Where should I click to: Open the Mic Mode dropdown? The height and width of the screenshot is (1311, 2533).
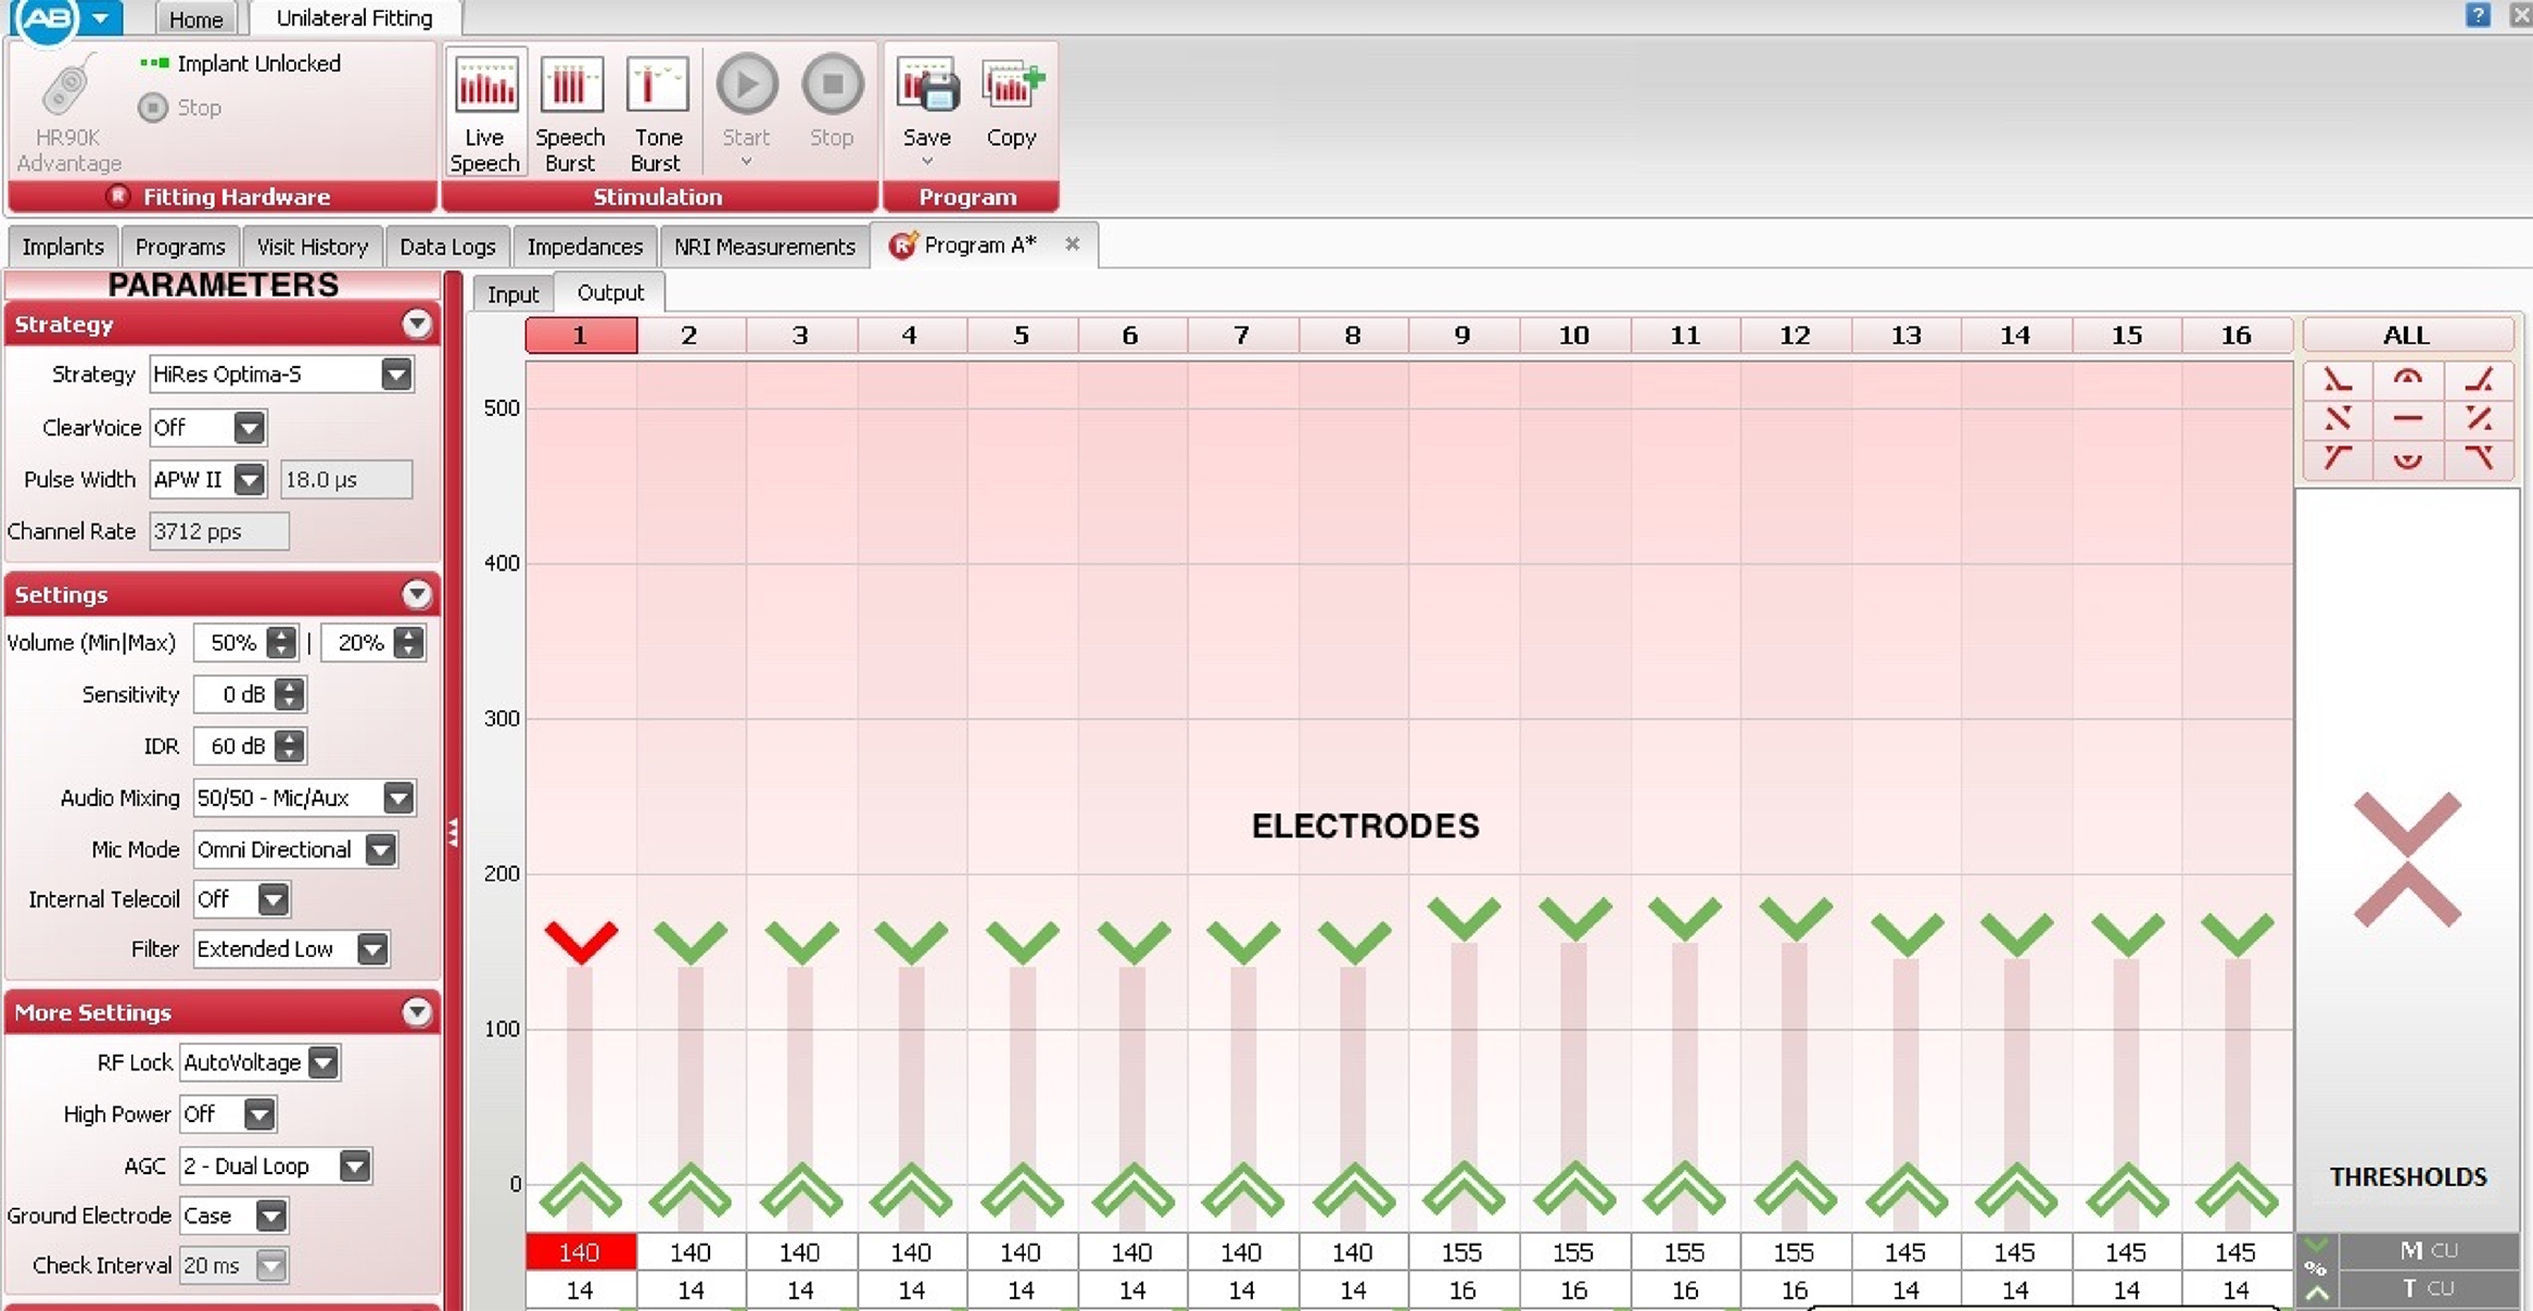pos(380,850)
